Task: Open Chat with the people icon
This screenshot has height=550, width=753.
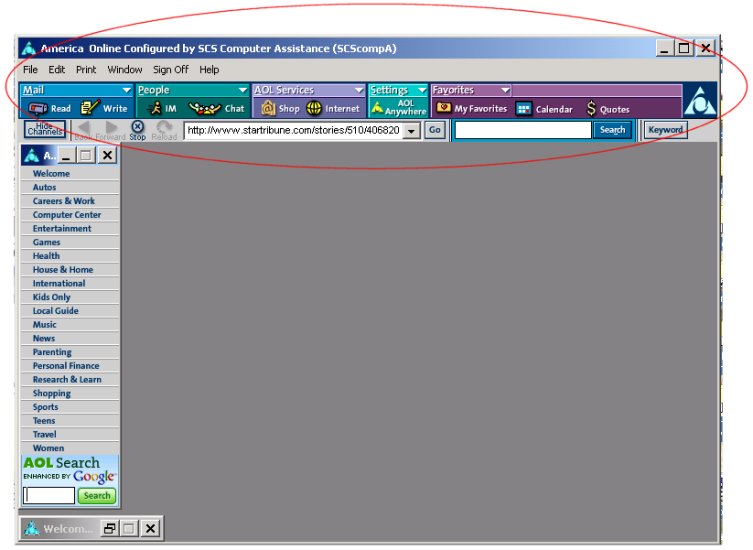Action: (204, 109)
